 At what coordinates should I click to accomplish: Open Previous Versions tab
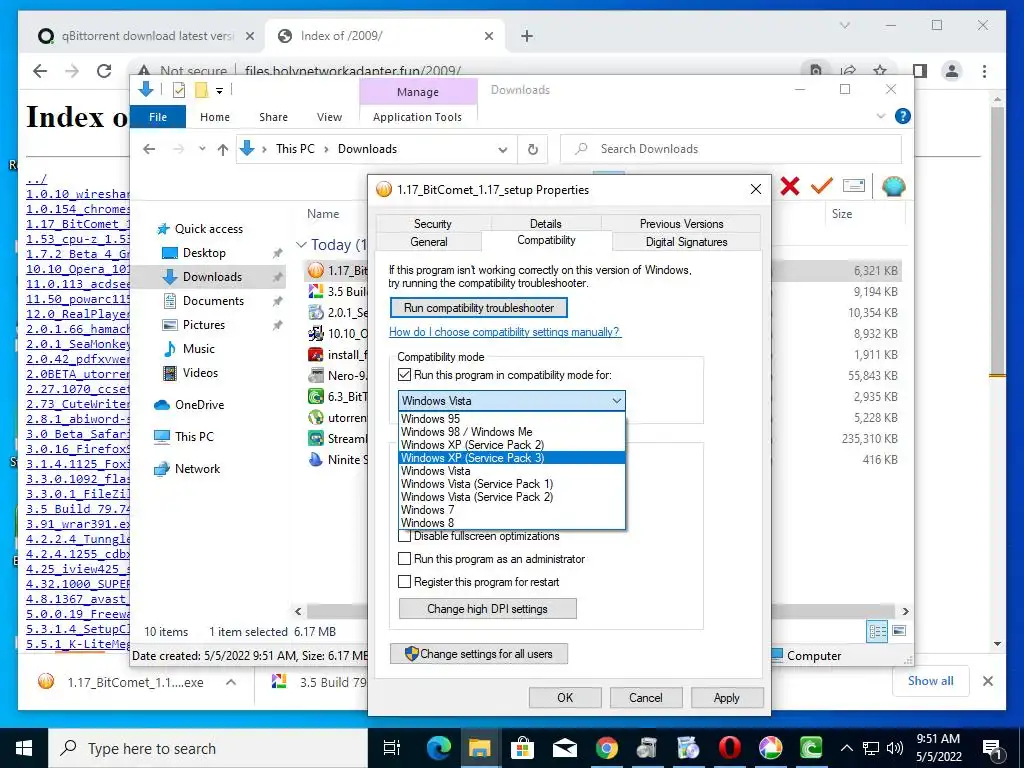pyautogui.click(x=681, y=224)
